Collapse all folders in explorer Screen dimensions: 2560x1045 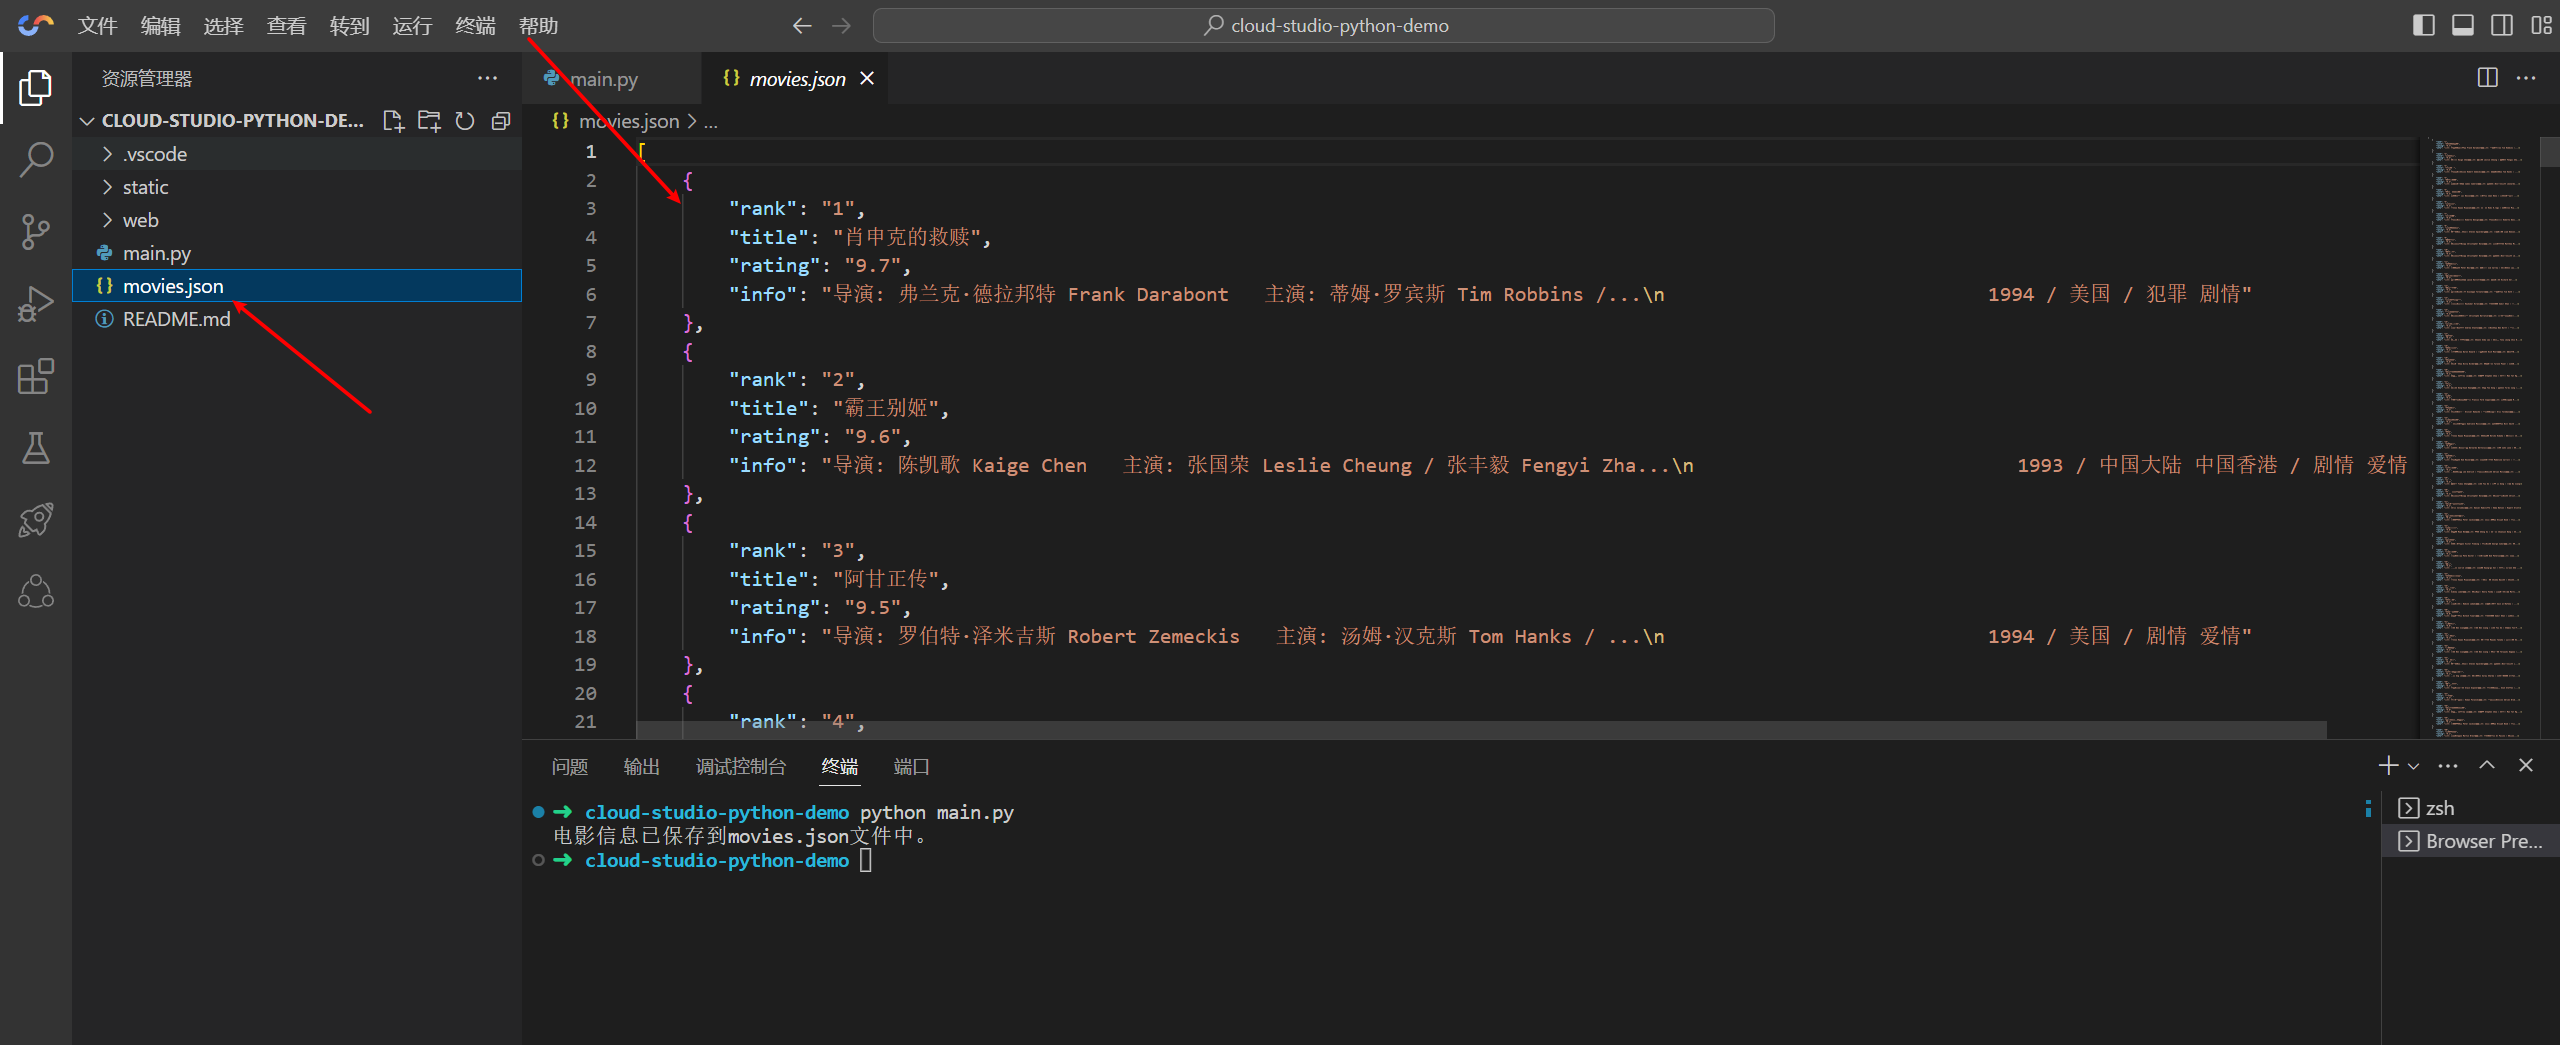click(501, 121)
